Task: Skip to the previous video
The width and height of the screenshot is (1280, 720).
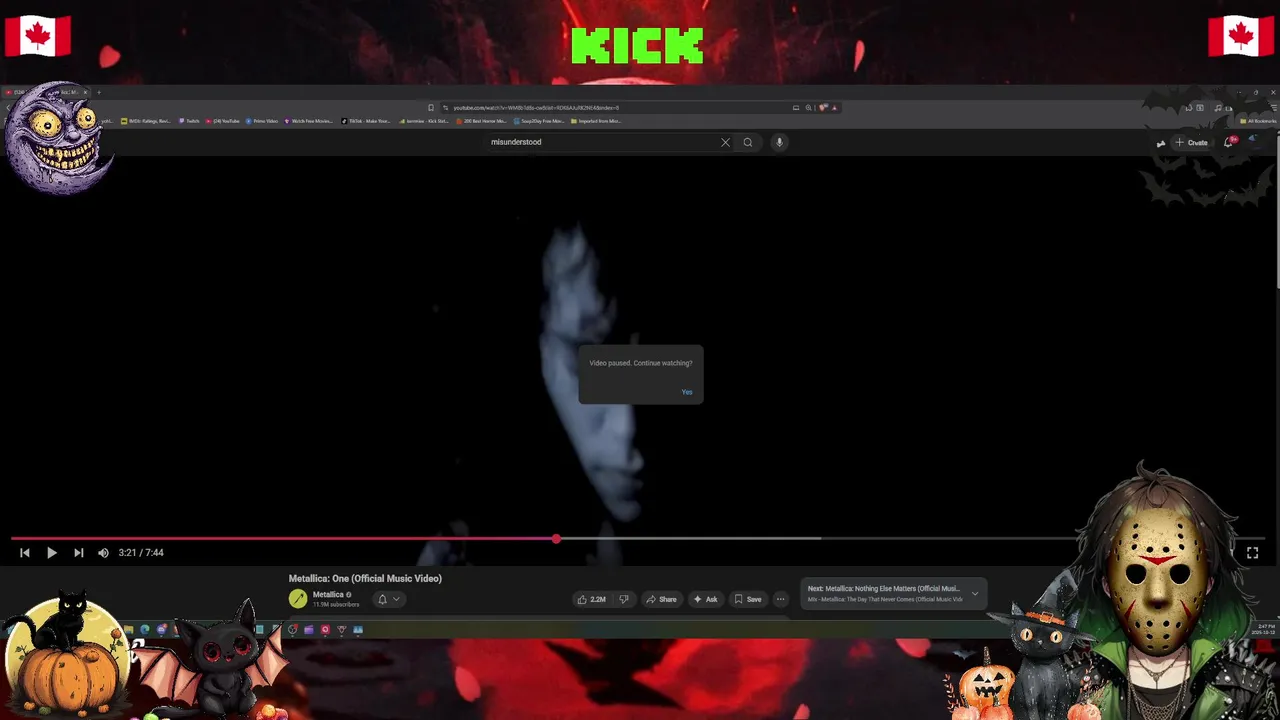Action: [x=25, y=552]
